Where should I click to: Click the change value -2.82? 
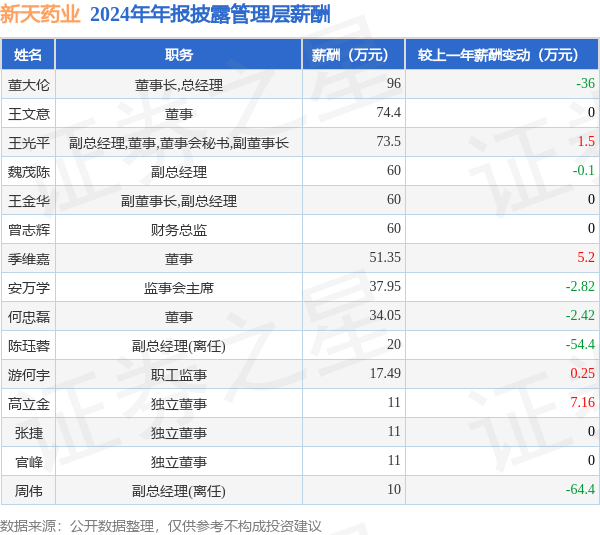coord(580,287)
